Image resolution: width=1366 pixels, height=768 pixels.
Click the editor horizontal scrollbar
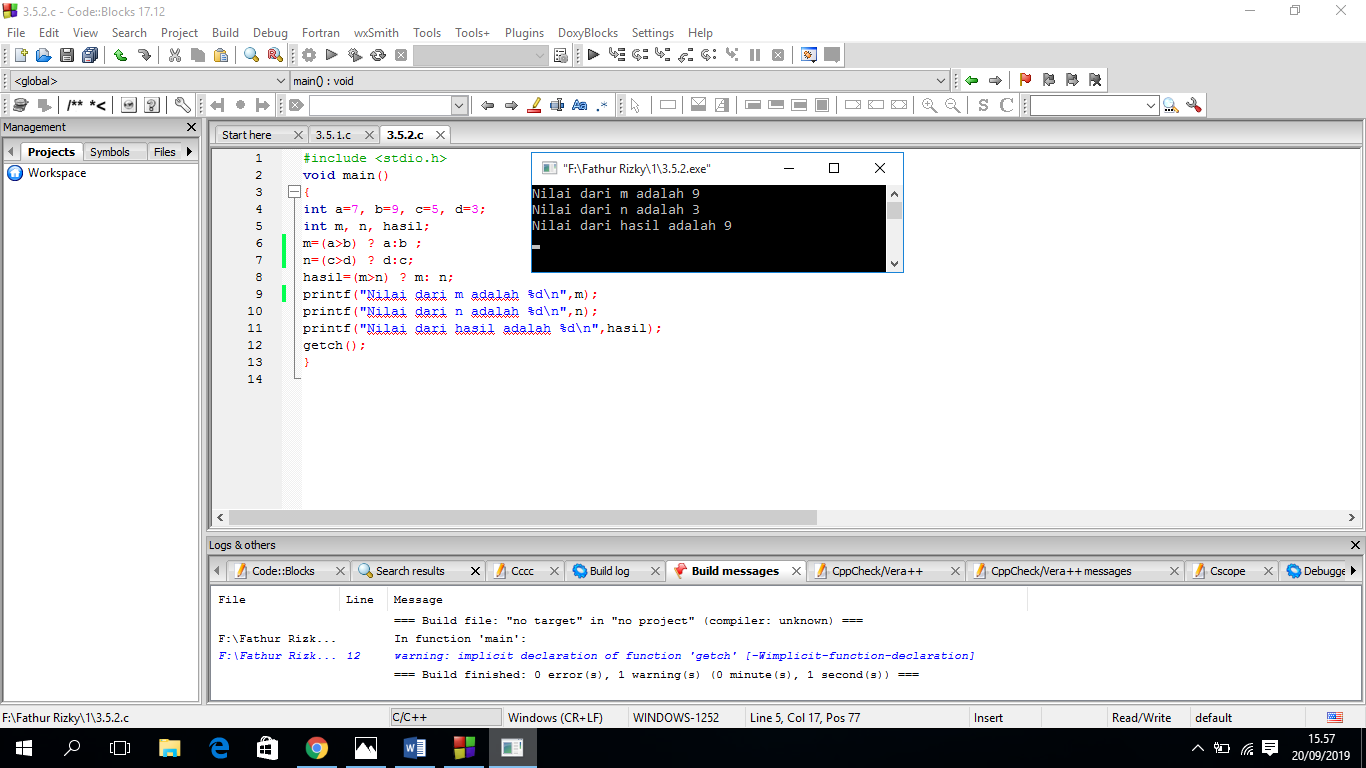coord(522,518)
